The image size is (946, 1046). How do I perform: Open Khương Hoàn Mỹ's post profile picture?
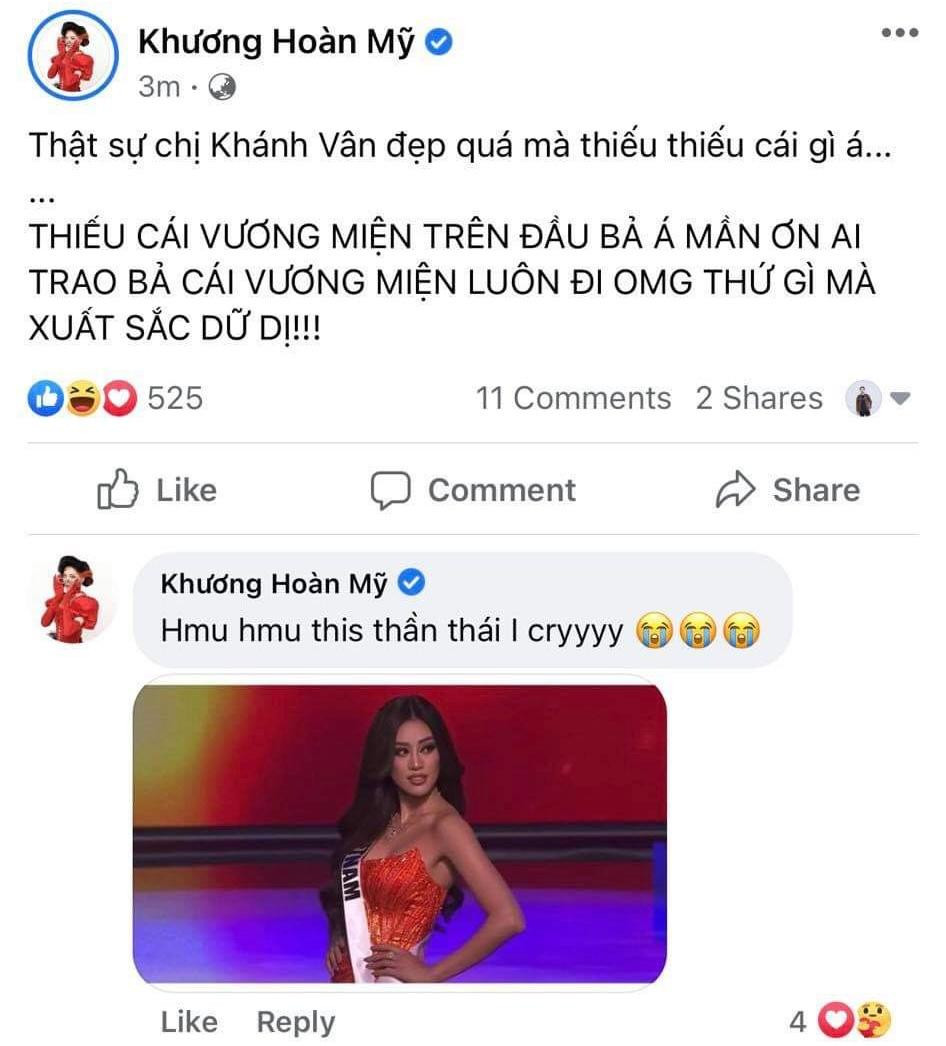pyautogui.click(x=73, y=55)
